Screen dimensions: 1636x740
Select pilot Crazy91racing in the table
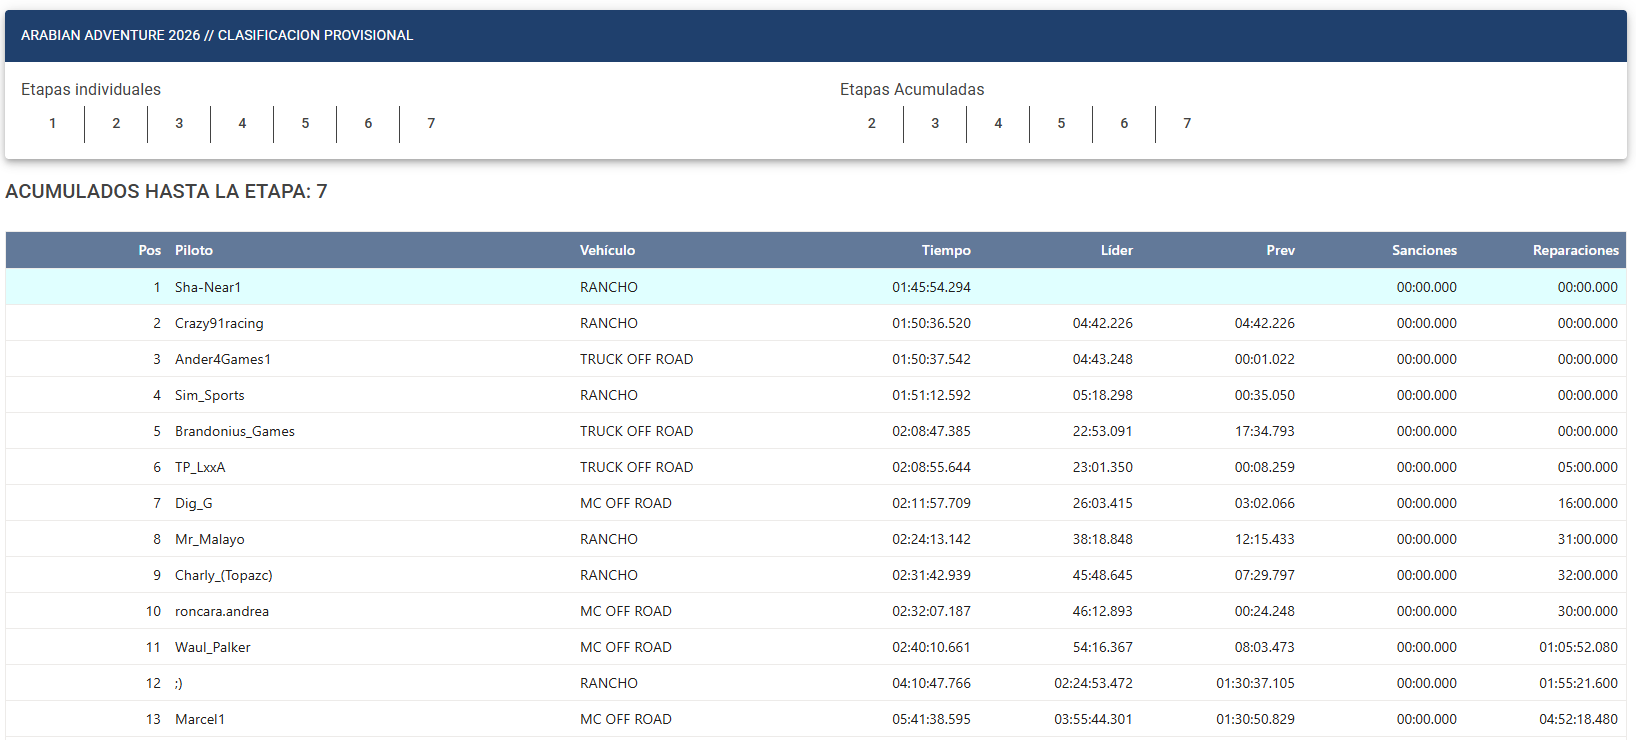219,323
